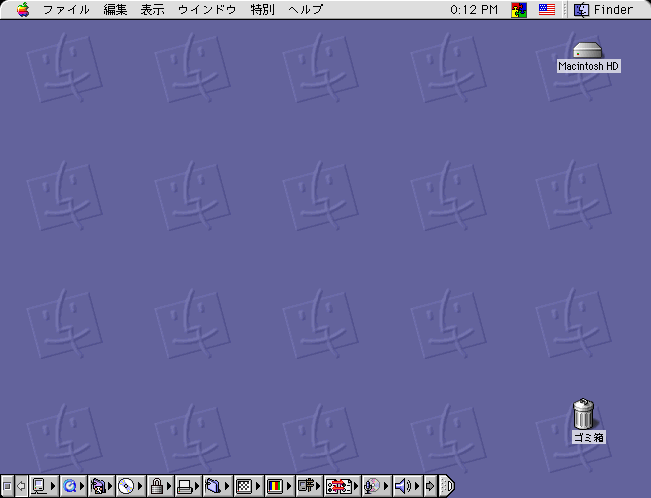Image resolution: width=651 pixels, height=498 pixels.
Task: Open the red arrows card Control Strip module
Action: pos(342,486)
